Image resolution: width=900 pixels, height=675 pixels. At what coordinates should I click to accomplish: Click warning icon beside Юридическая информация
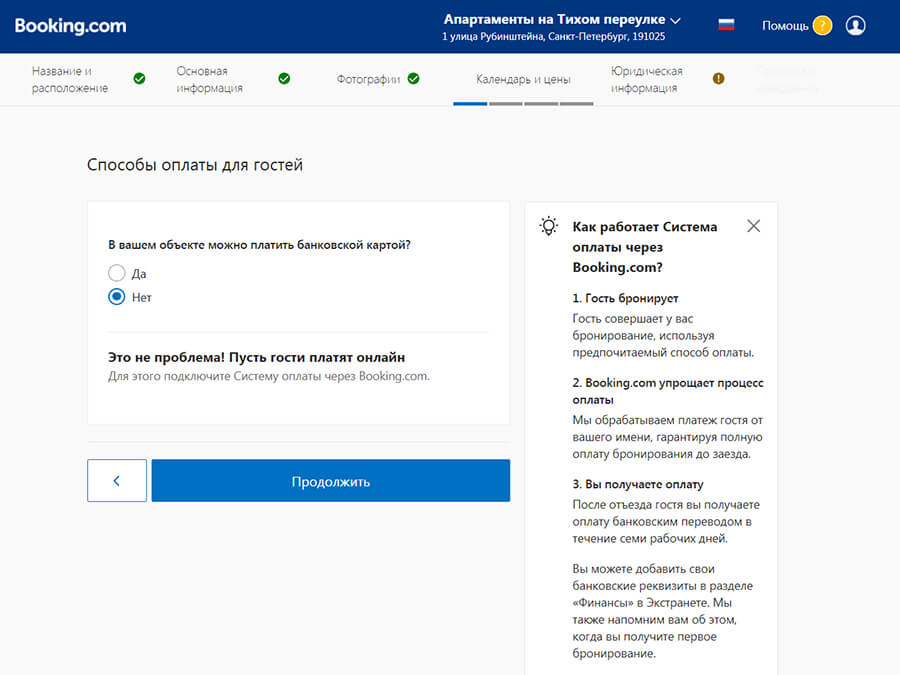[x=718, y=79]
